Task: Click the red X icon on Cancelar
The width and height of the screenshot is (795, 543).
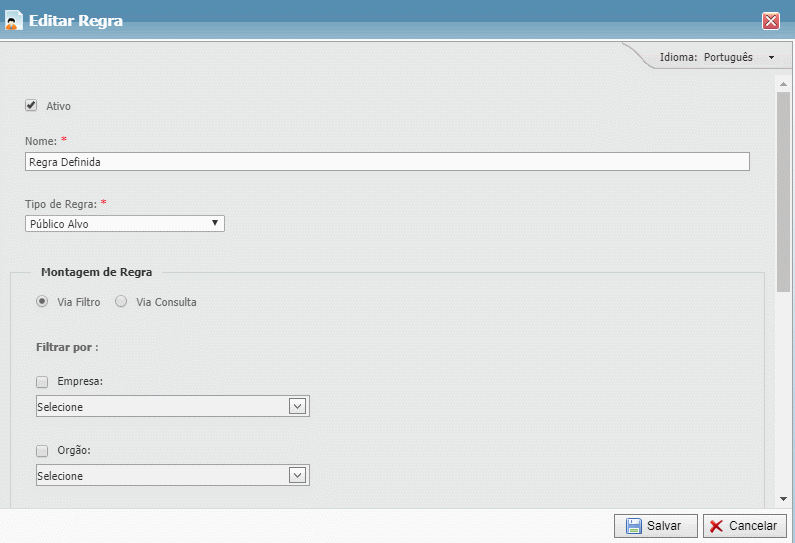Action: click(716, 526)
